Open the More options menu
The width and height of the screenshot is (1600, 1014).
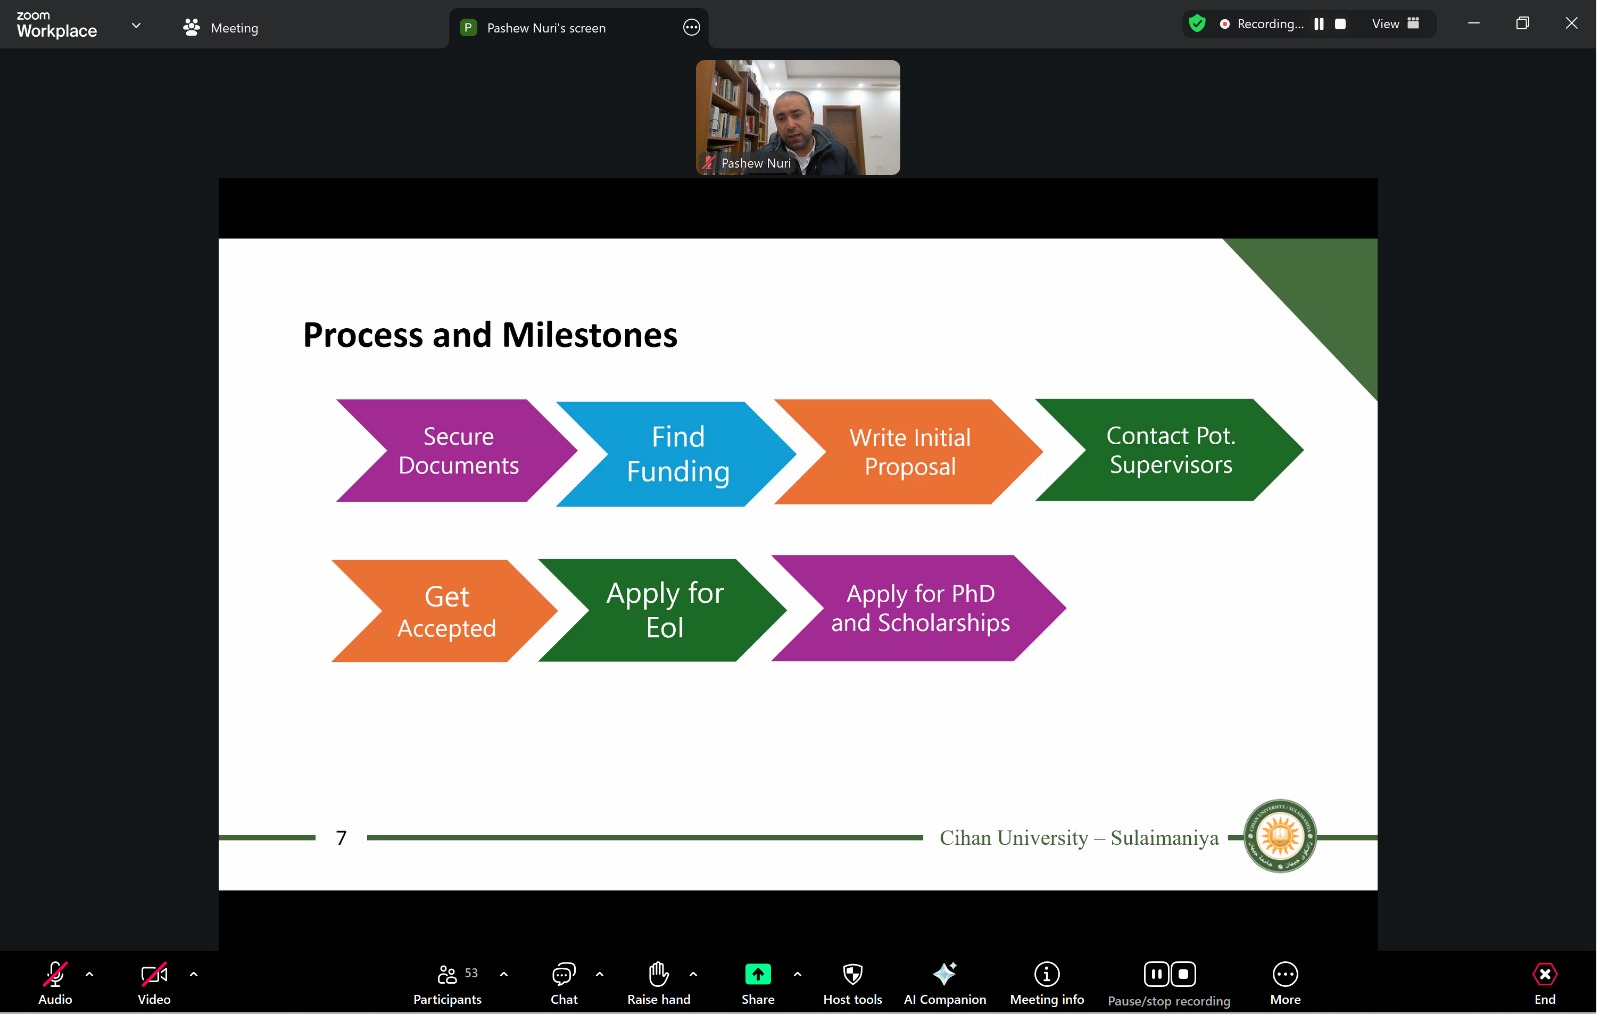click(x=1285, y=983)
